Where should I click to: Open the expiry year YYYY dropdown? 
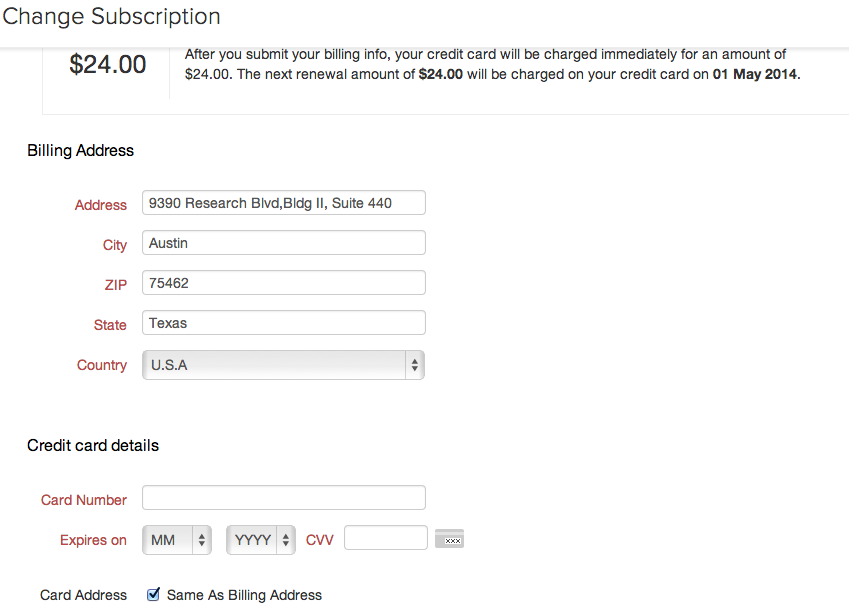pos(260,540)
